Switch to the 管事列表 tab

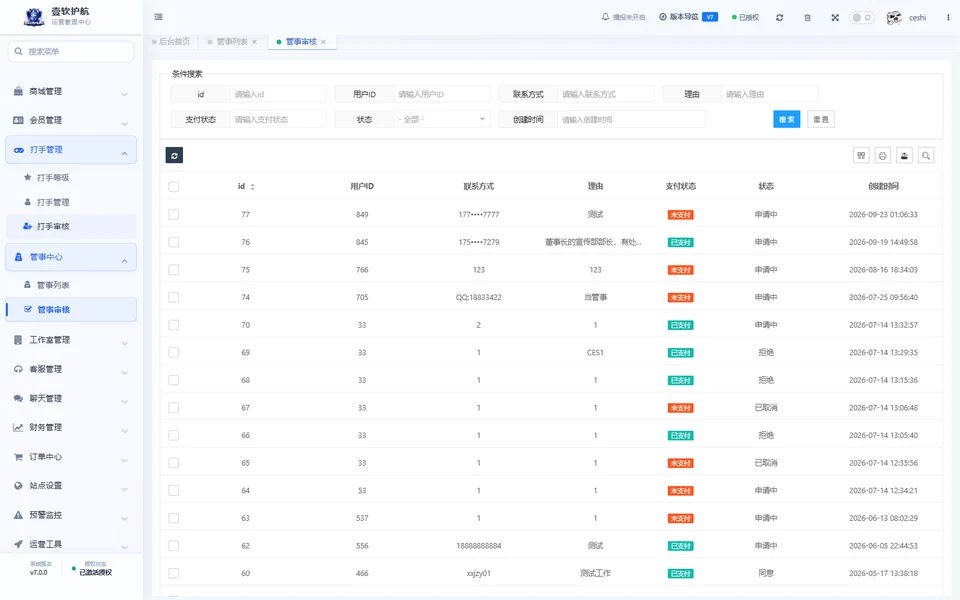232,42
